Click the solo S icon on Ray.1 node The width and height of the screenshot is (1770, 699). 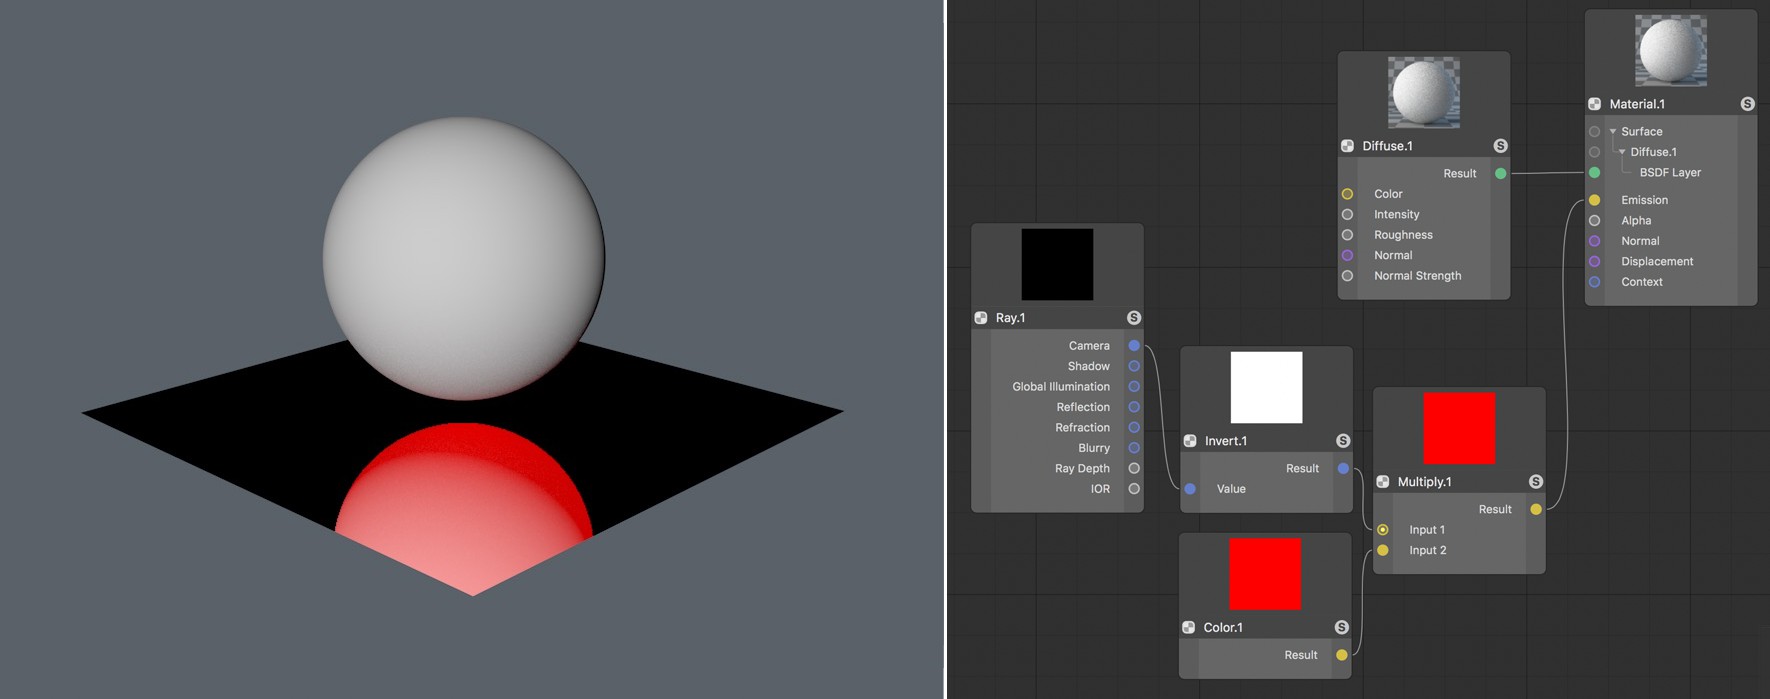point(1134,318)
